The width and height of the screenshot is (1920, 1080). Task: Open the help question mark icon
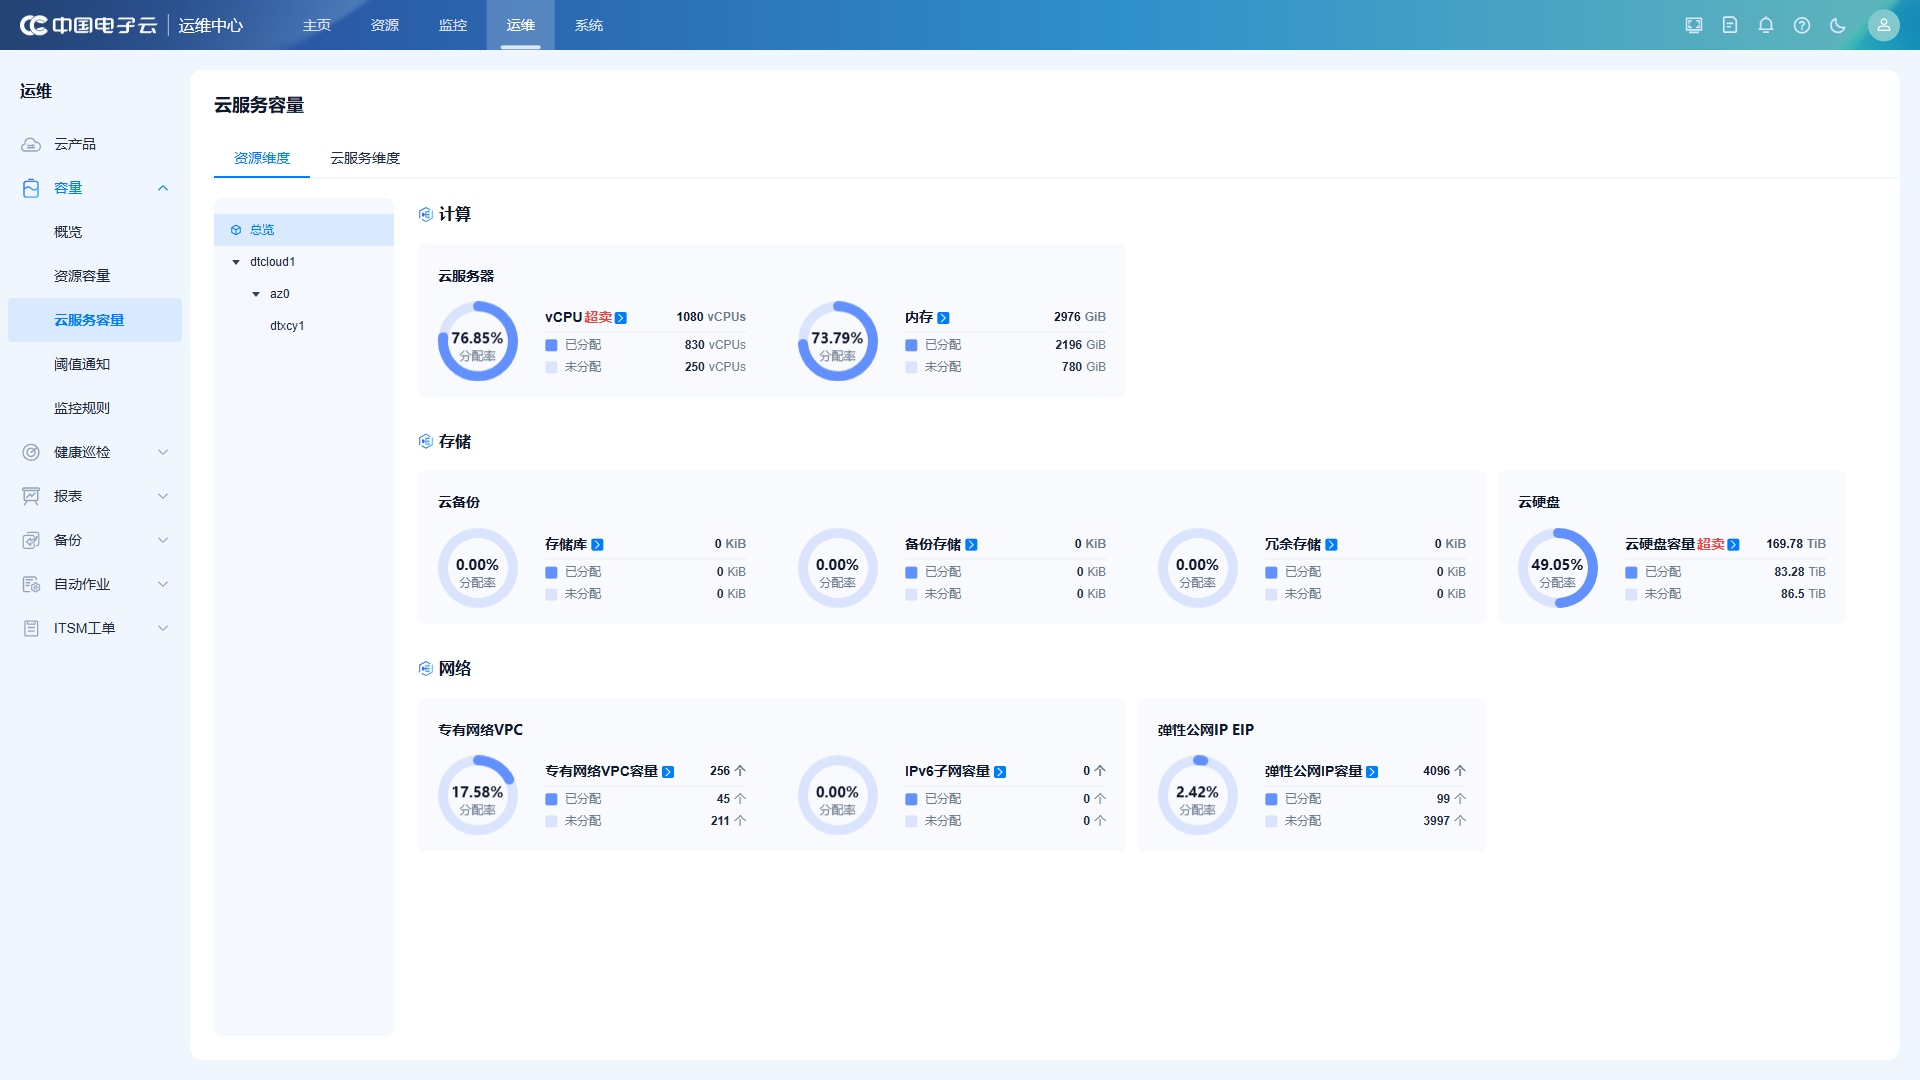[1802, 25]
